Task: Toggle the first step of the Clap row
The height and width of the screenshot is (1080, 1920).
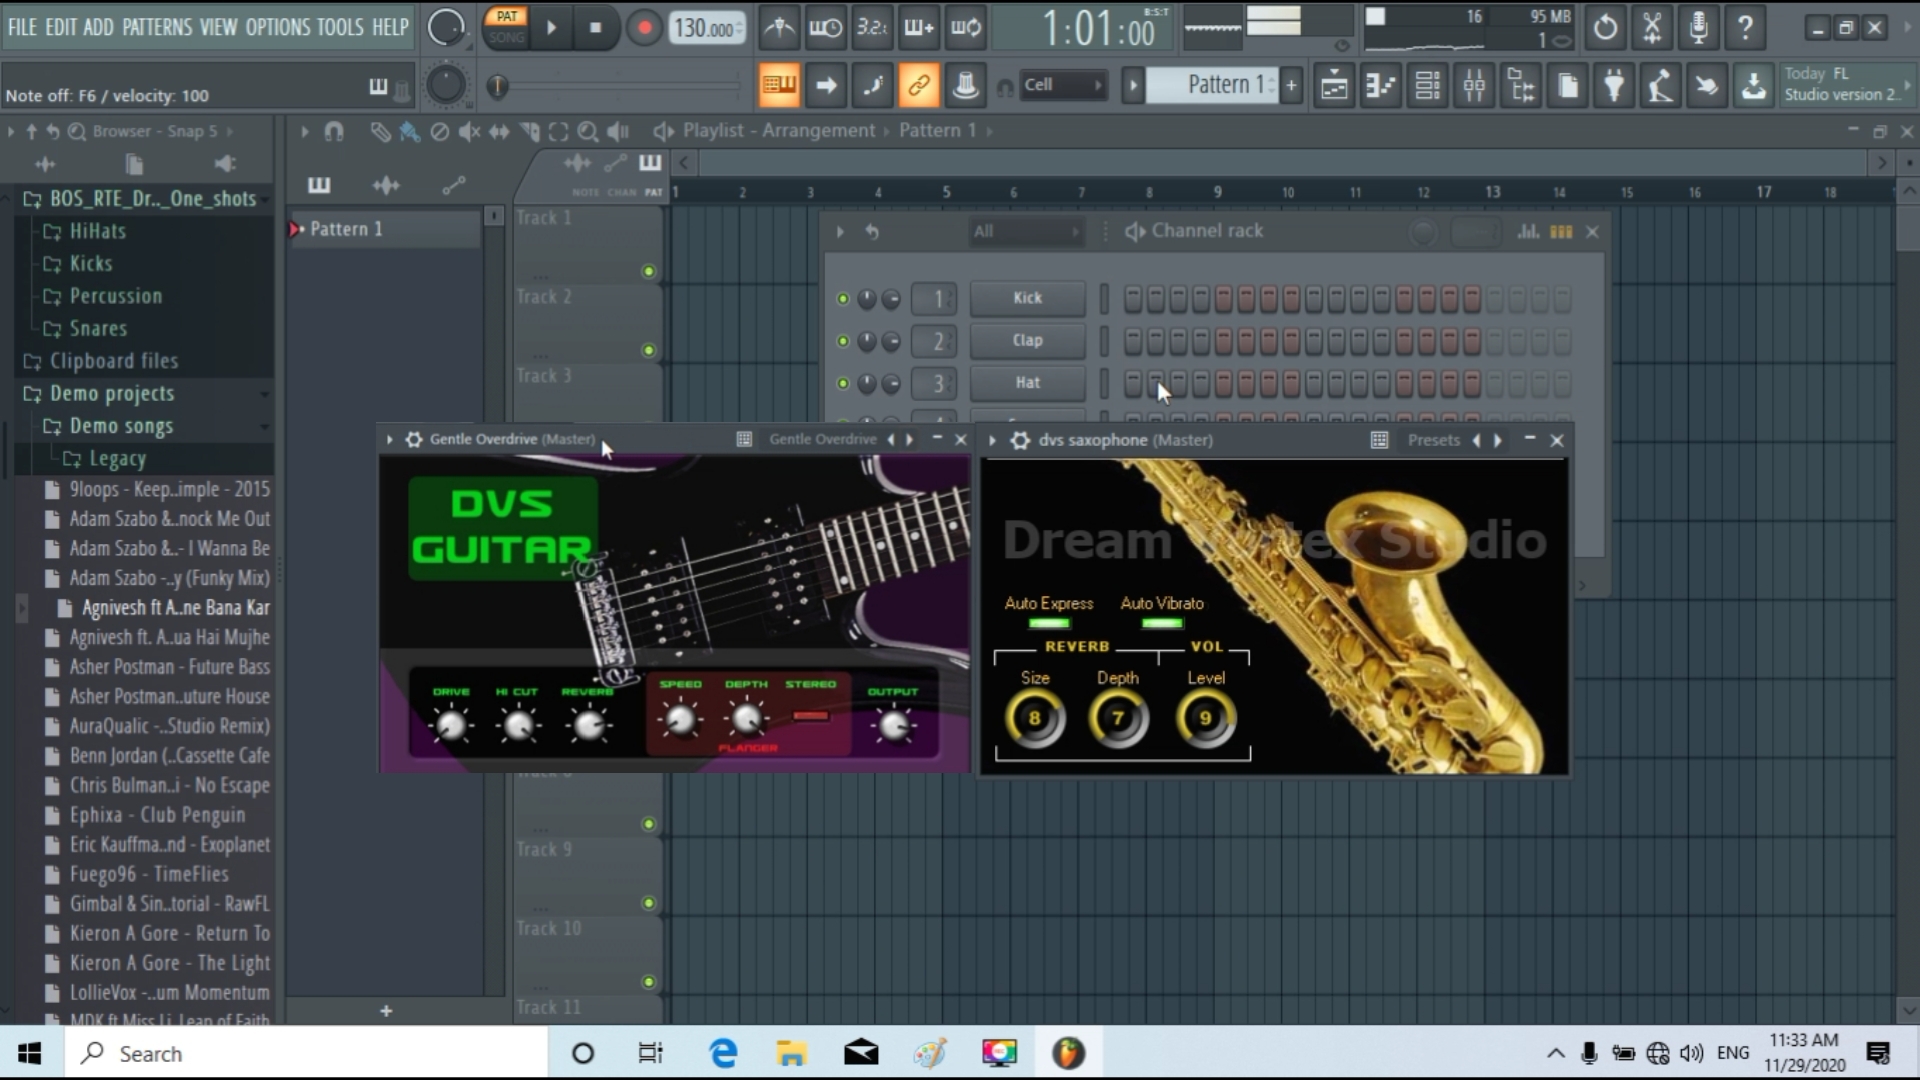Action: click(x=1131, y=341)
